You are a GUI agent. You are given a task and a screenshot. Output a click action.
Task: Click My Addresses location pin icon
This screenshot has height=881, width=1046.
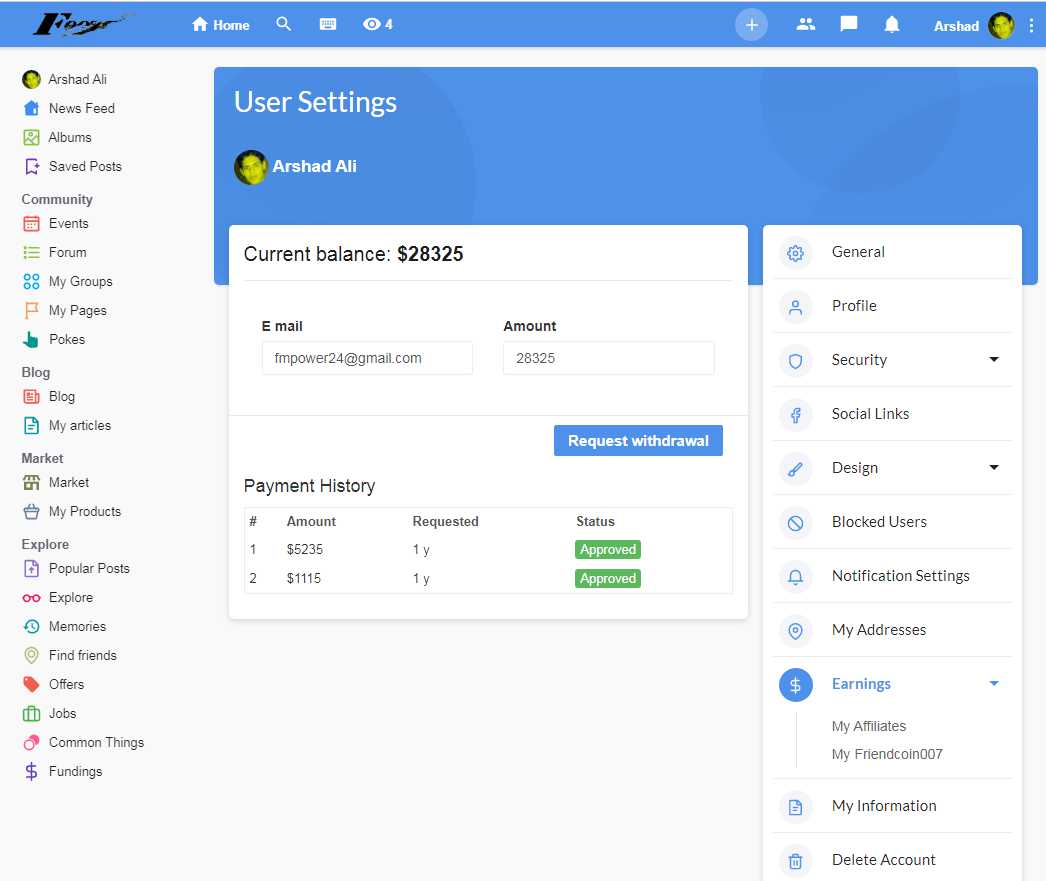795,631
